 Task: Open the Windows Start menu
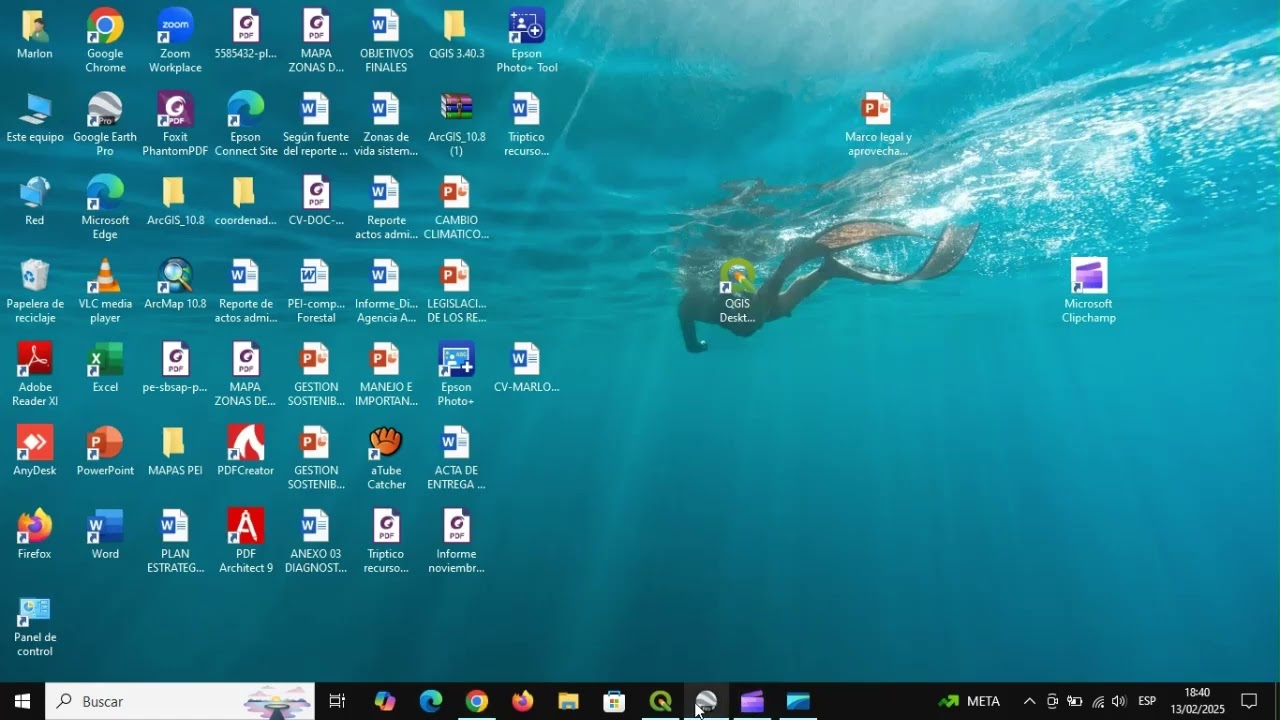tap(22, 701)
